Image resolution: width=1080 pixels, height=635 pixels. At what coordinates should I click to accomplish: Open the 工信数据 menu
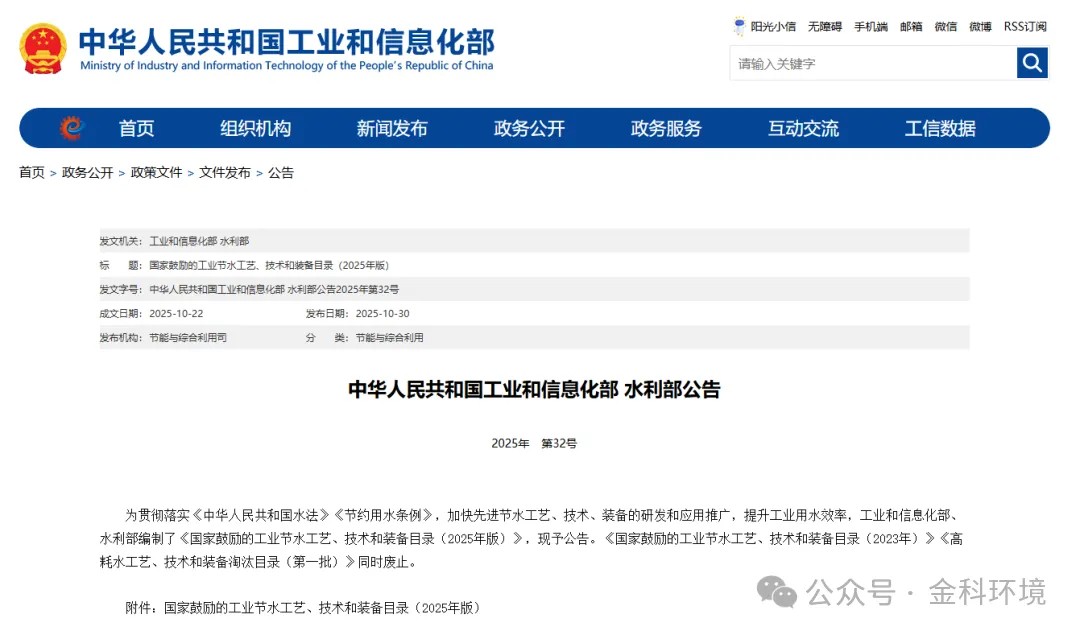(940, 128)
